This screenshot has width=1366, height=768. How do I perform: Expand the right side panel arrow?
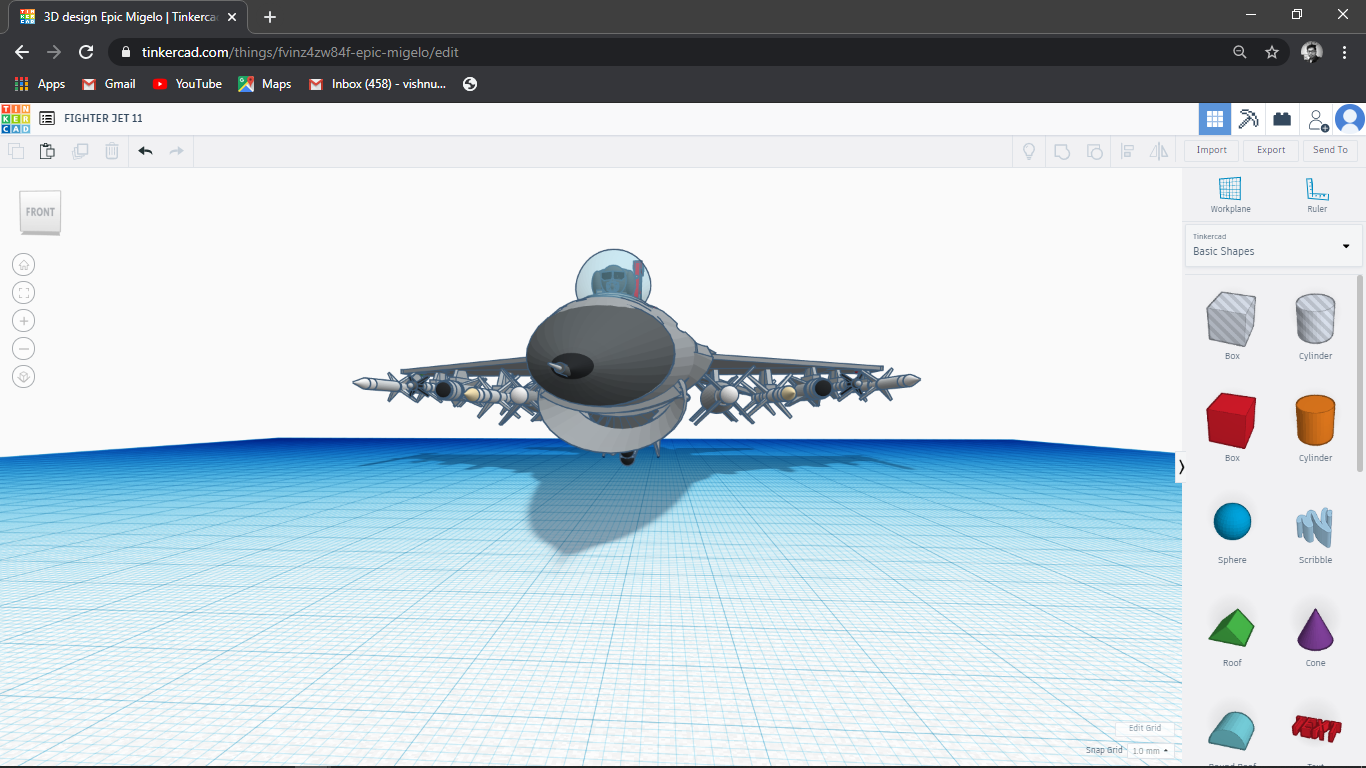click(1181, 466)
